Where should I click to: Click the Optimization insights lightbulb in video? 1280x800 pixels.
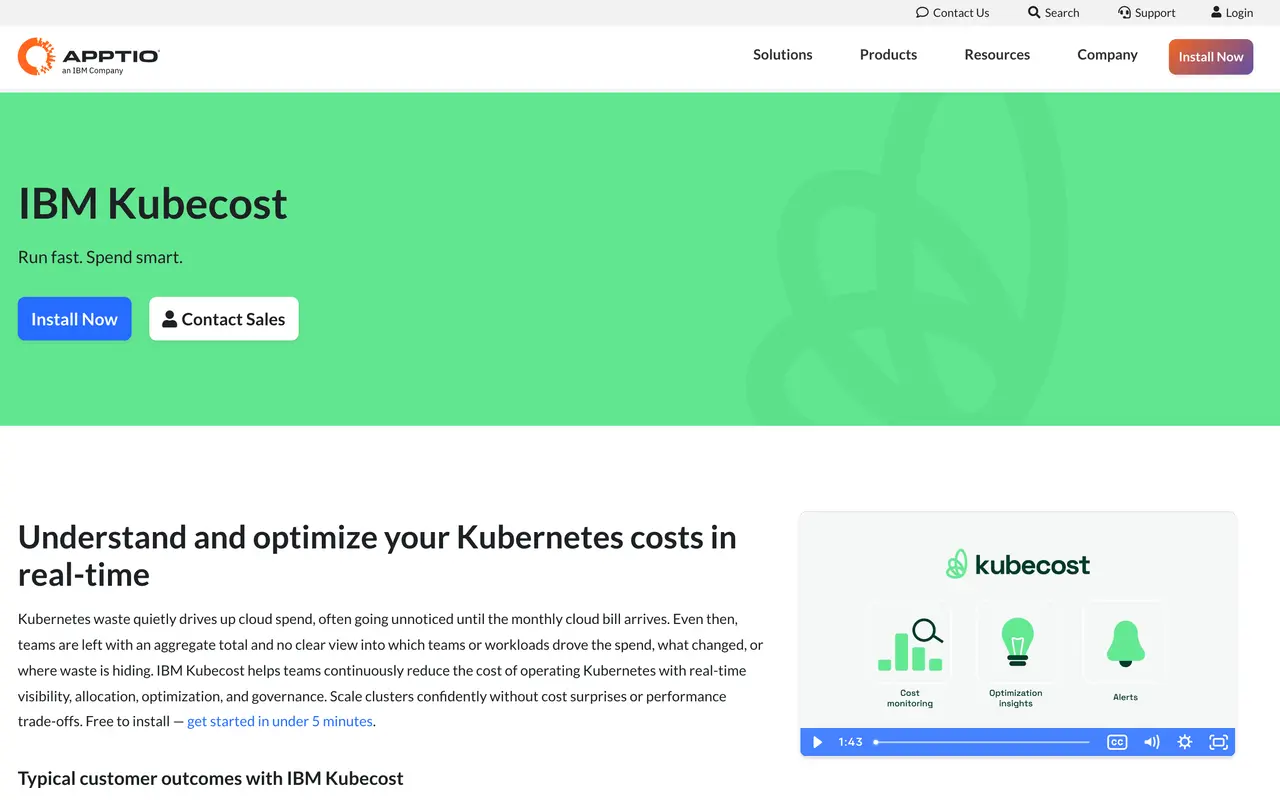[1017, 642]
